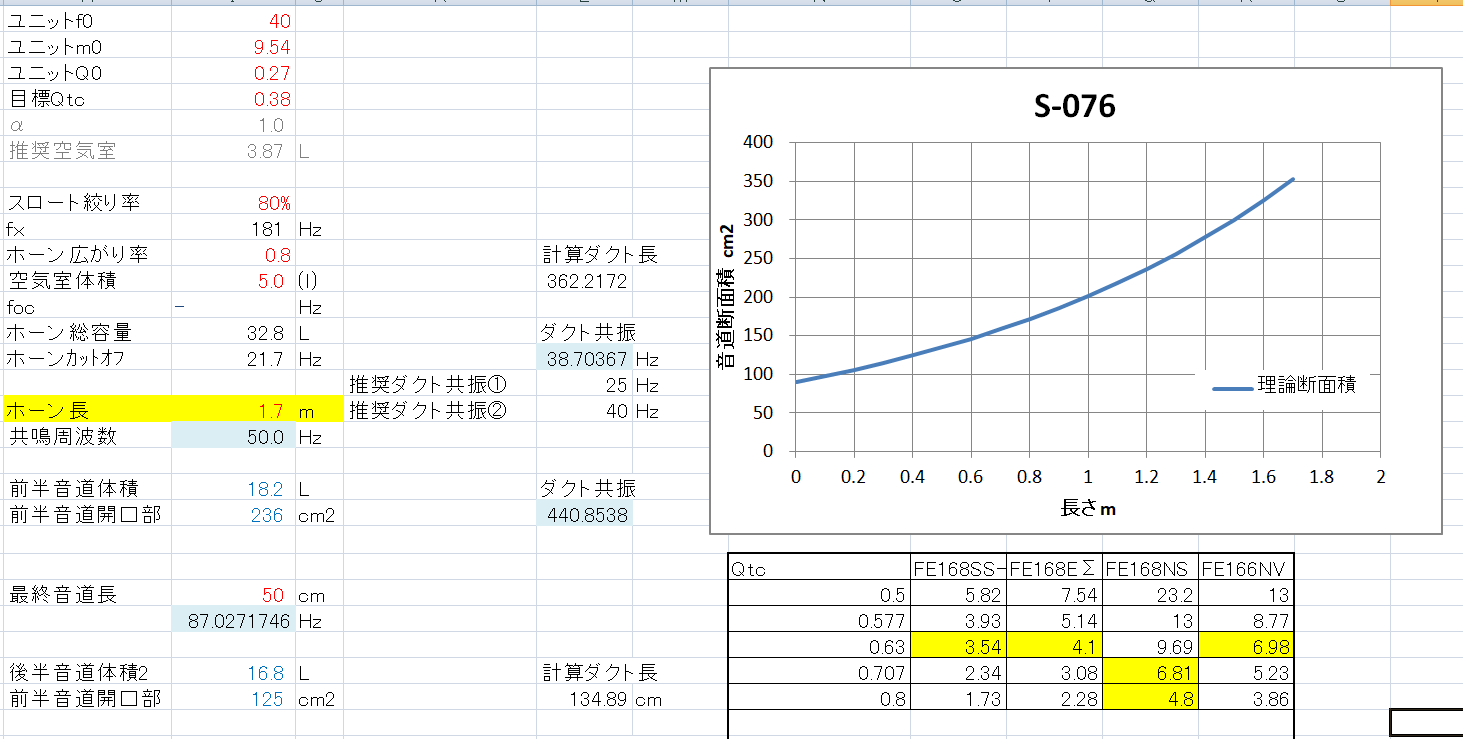Click the Qtc row value 0.577

819,621
